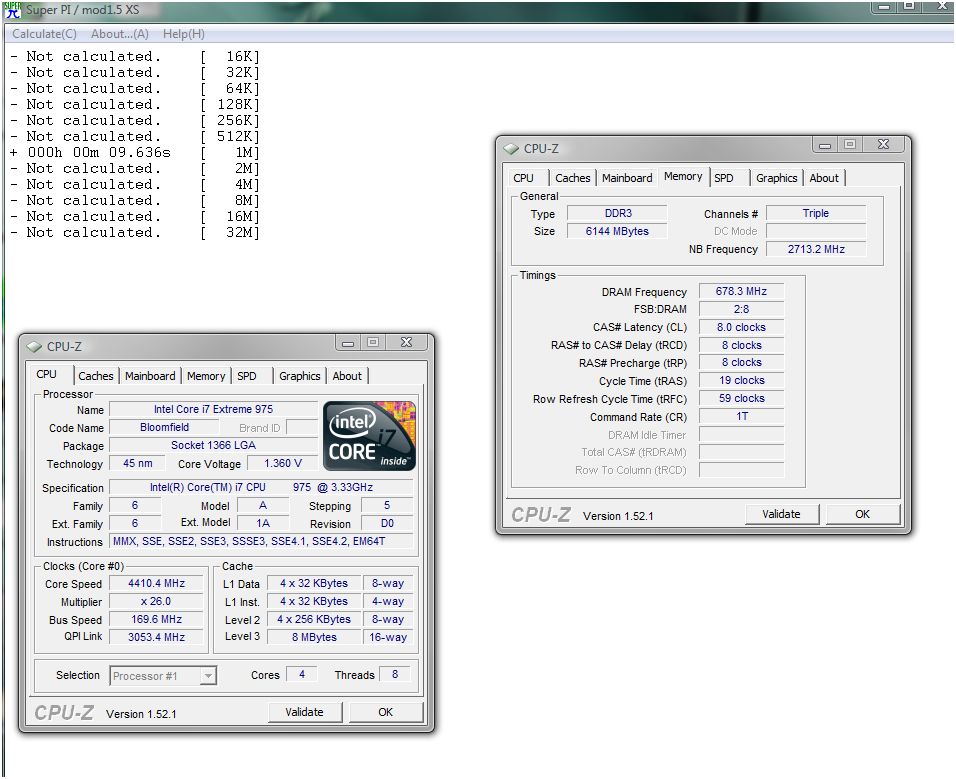The height and width of the screenshot is (779, 956).
Task: Click the Specification field i7 CPU 975 @ 3.33GHz
Action: point(262,487)
